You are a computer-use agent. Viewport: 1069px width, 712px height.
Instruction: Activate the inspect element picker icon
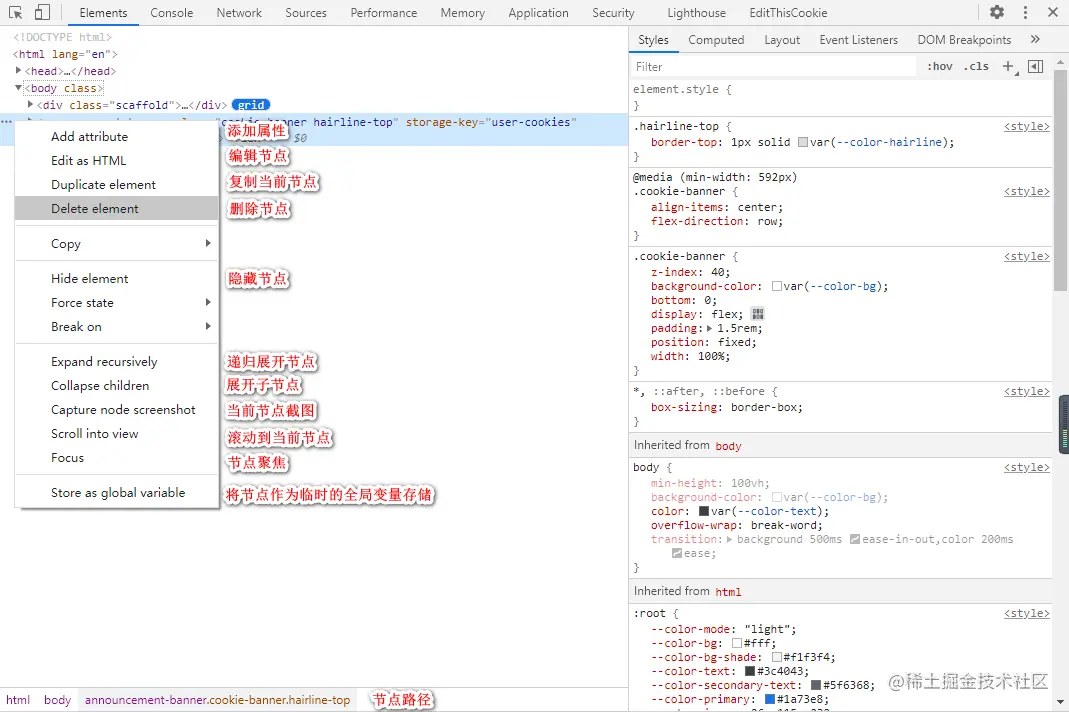tap(15, 12)
